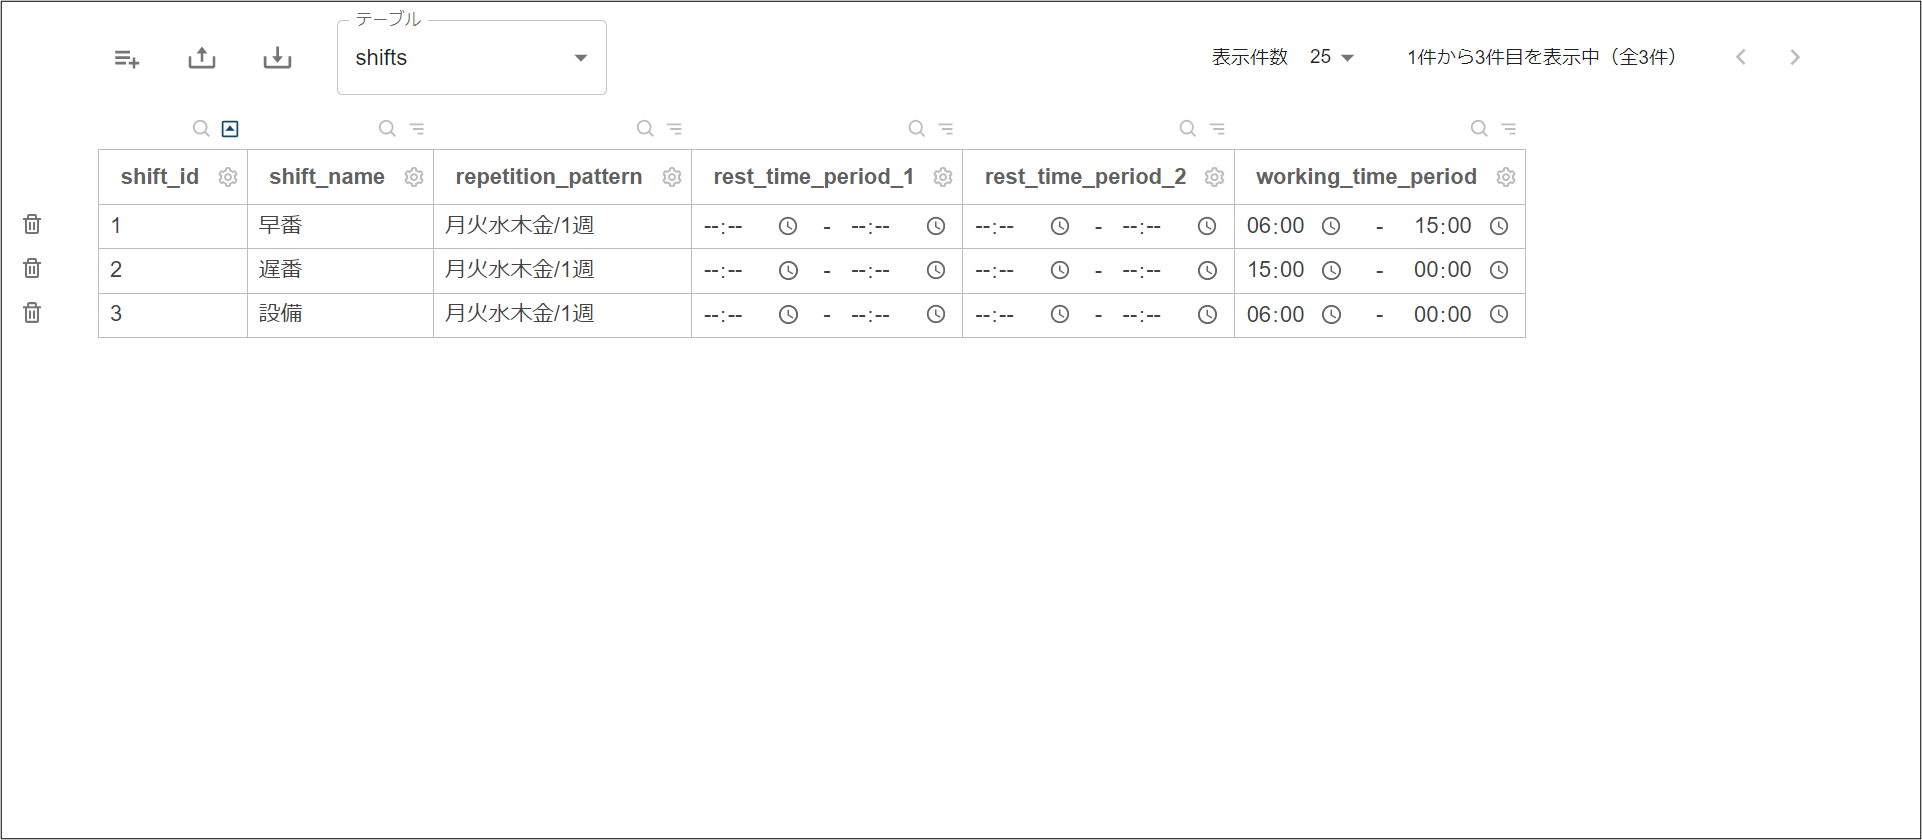Click shift_id cell with value 1
Screen dimensions: 1922x840
coord(173,226)
